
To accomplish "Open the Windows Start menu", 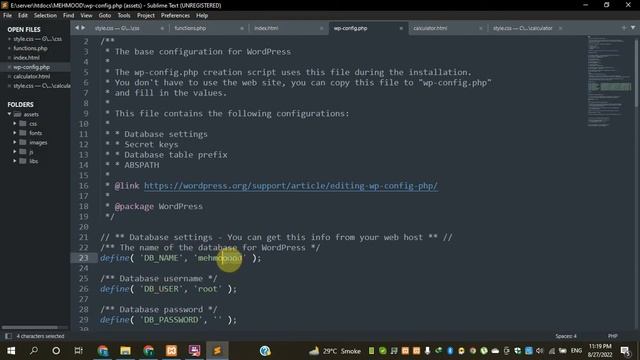I will coord(11,351).
